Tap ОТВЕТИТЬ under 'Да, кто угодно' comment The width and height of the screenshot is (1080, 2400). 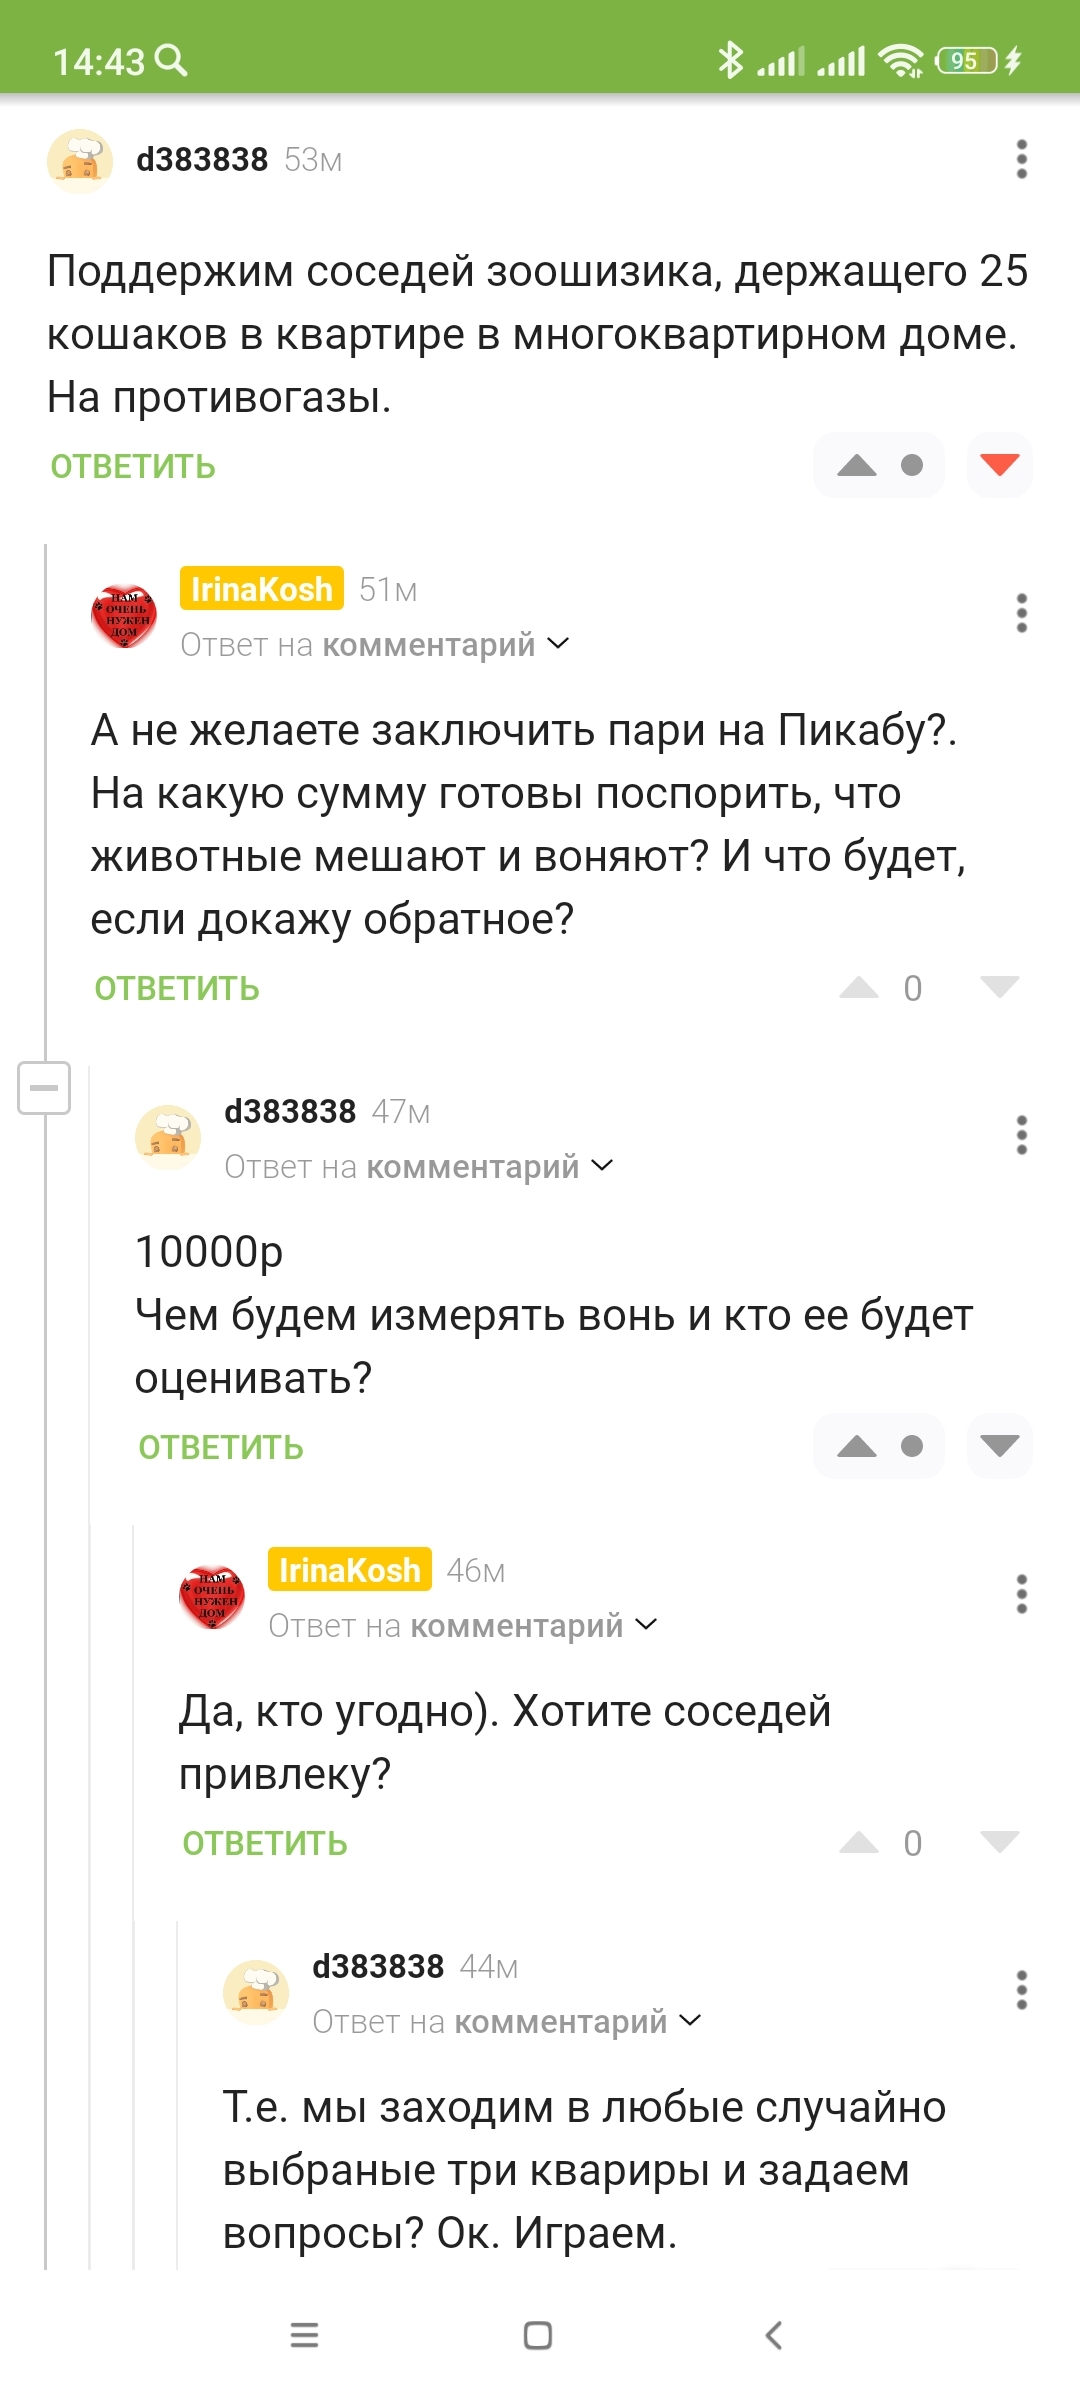pos(265,1844)
